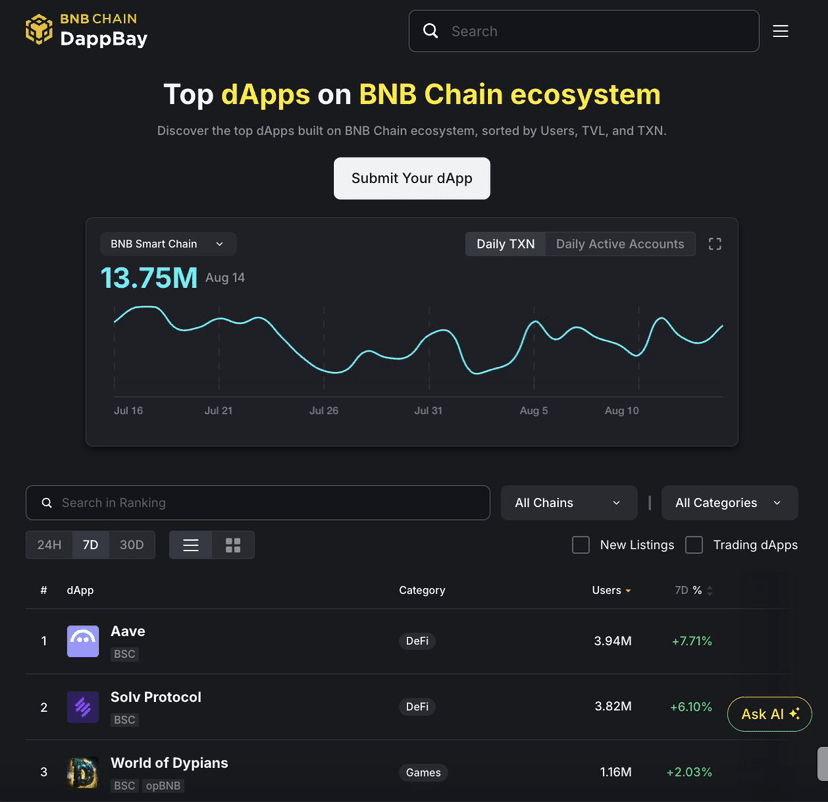
Task: Switch to list view layout
Action: pos(191,545)
